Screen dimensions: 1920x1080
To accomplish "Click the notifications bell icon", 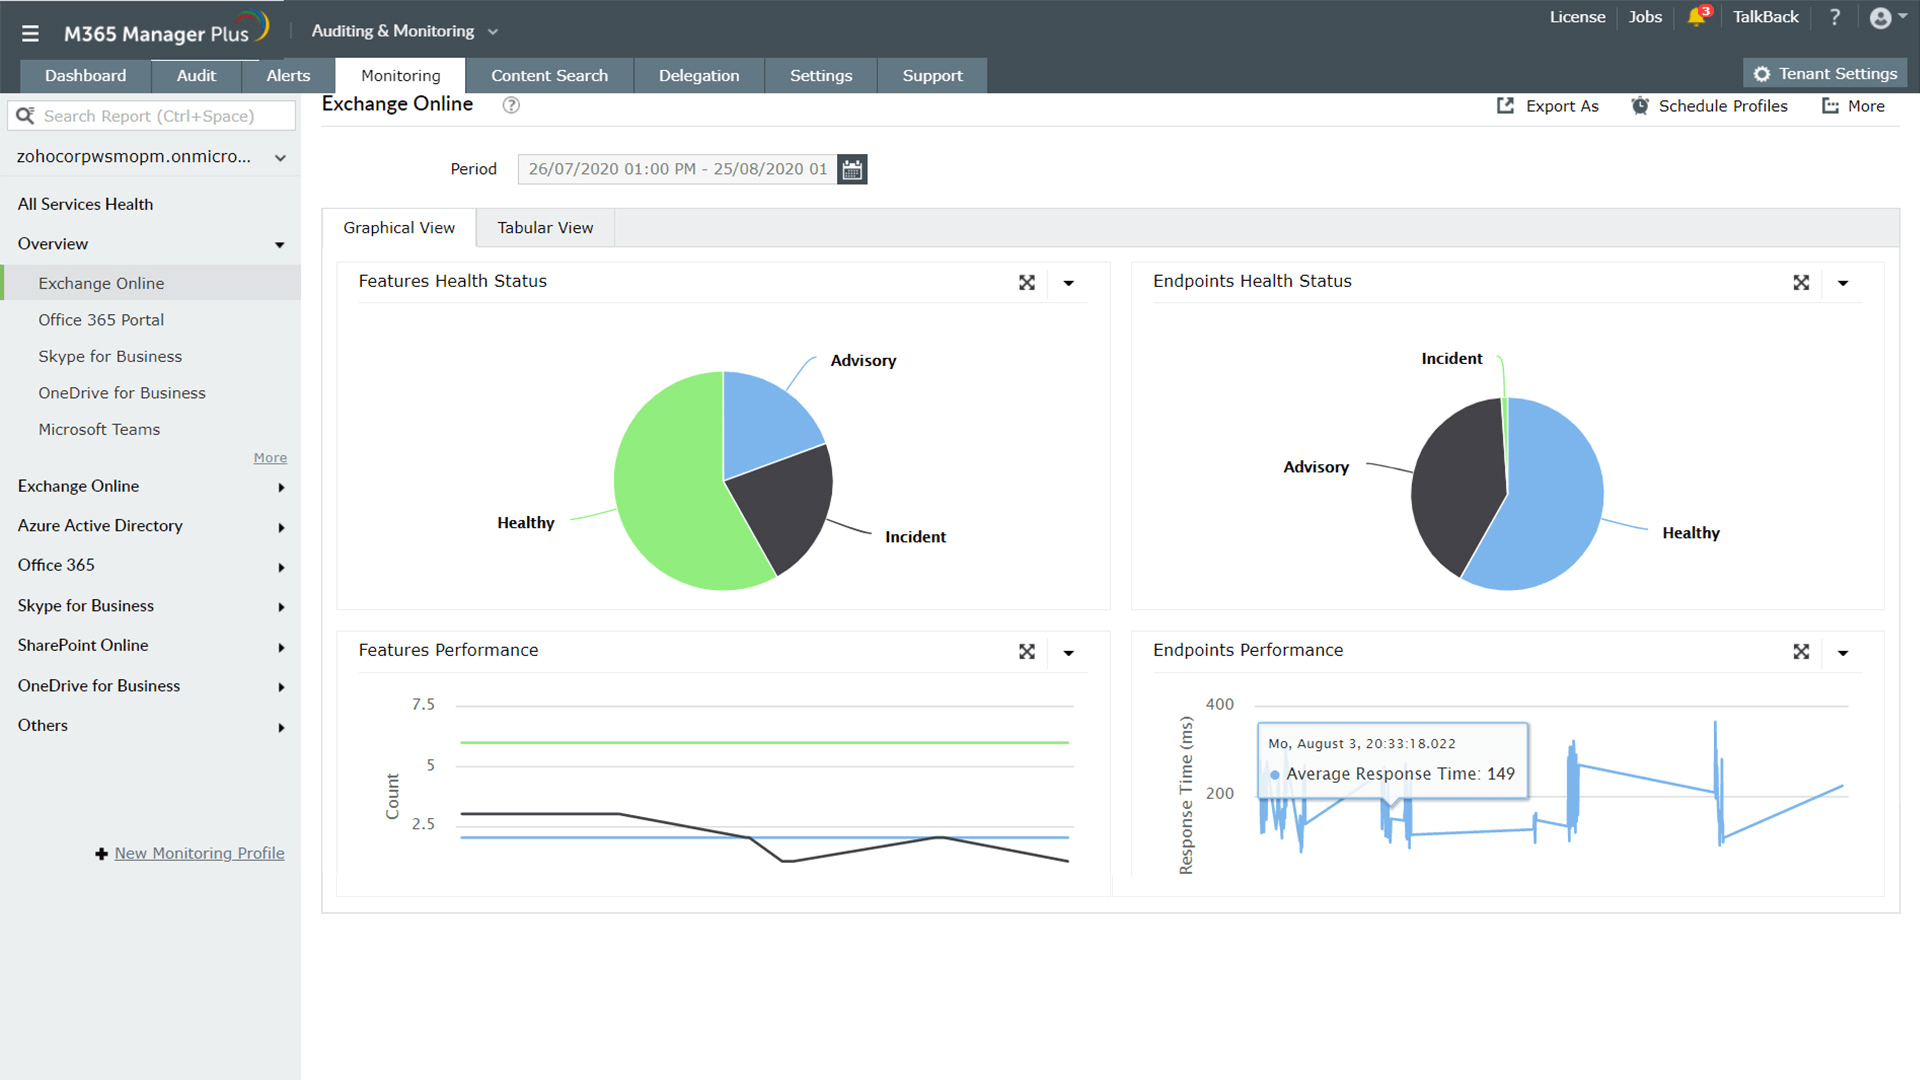I will pos(1696,17).
